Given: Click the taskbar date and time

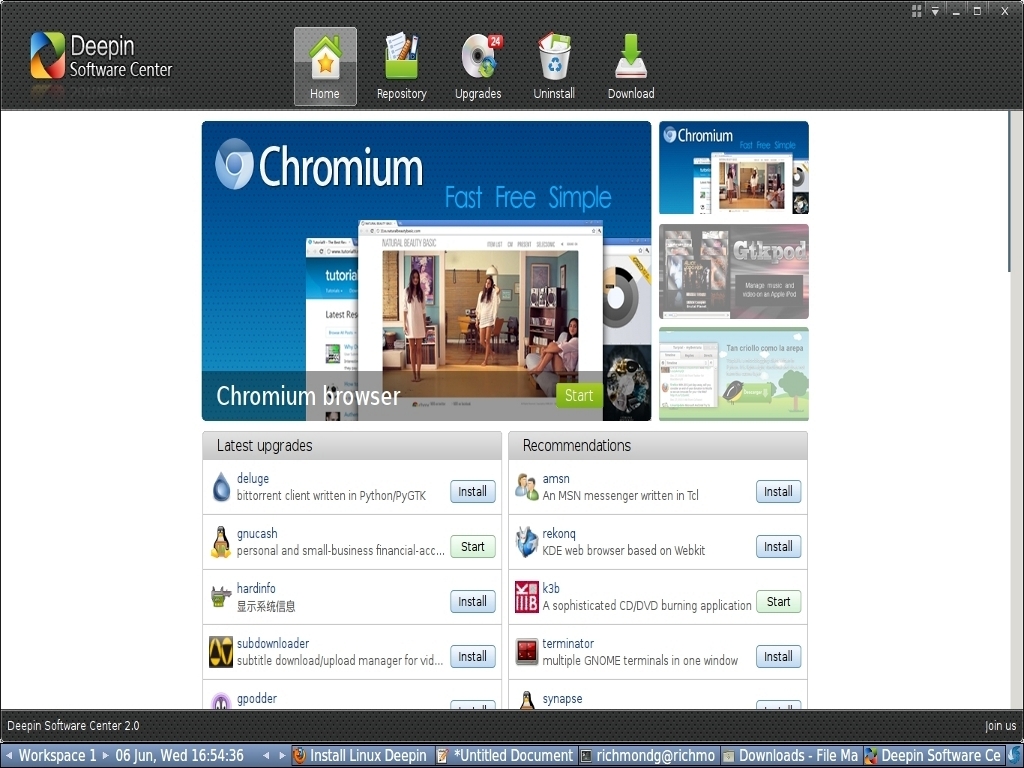Looking at the screenshot, I should pos(180,756).
